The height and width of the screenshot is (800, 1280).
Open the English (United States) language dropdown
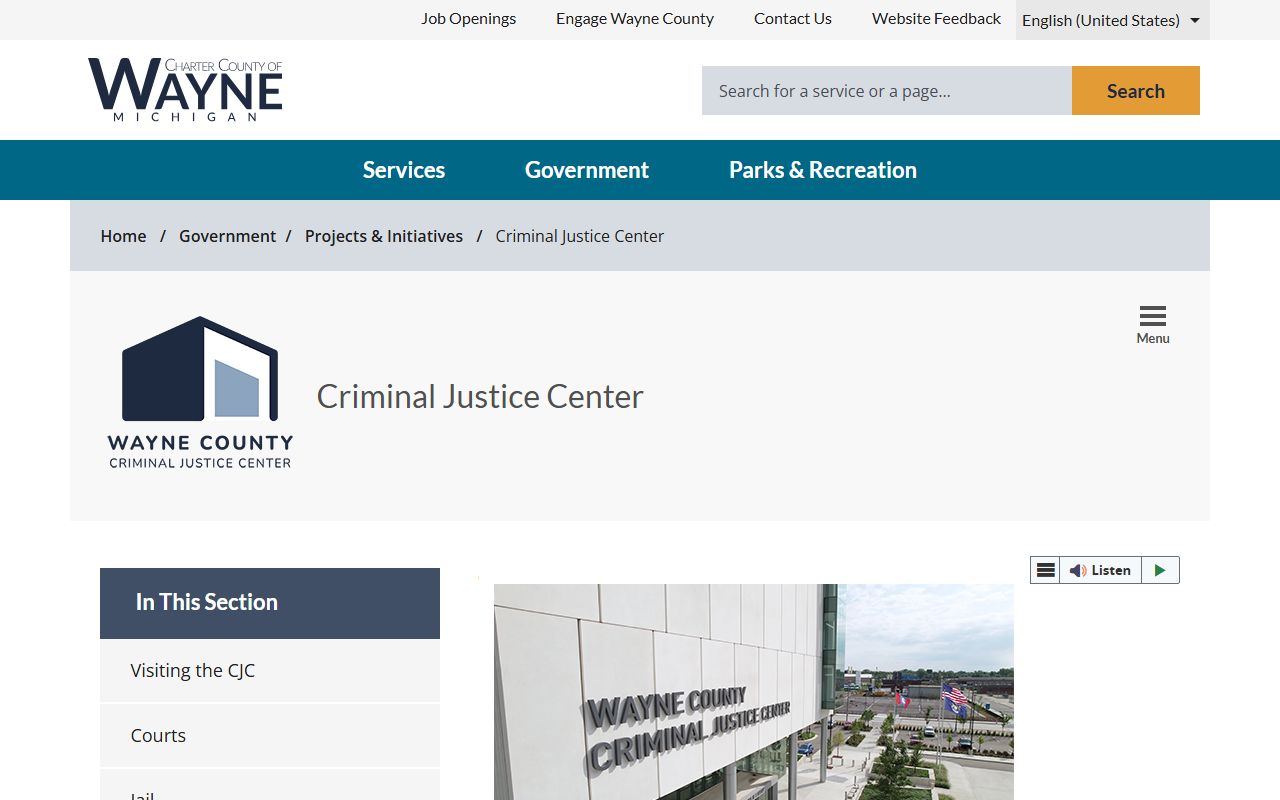(x=1112, y=20)
